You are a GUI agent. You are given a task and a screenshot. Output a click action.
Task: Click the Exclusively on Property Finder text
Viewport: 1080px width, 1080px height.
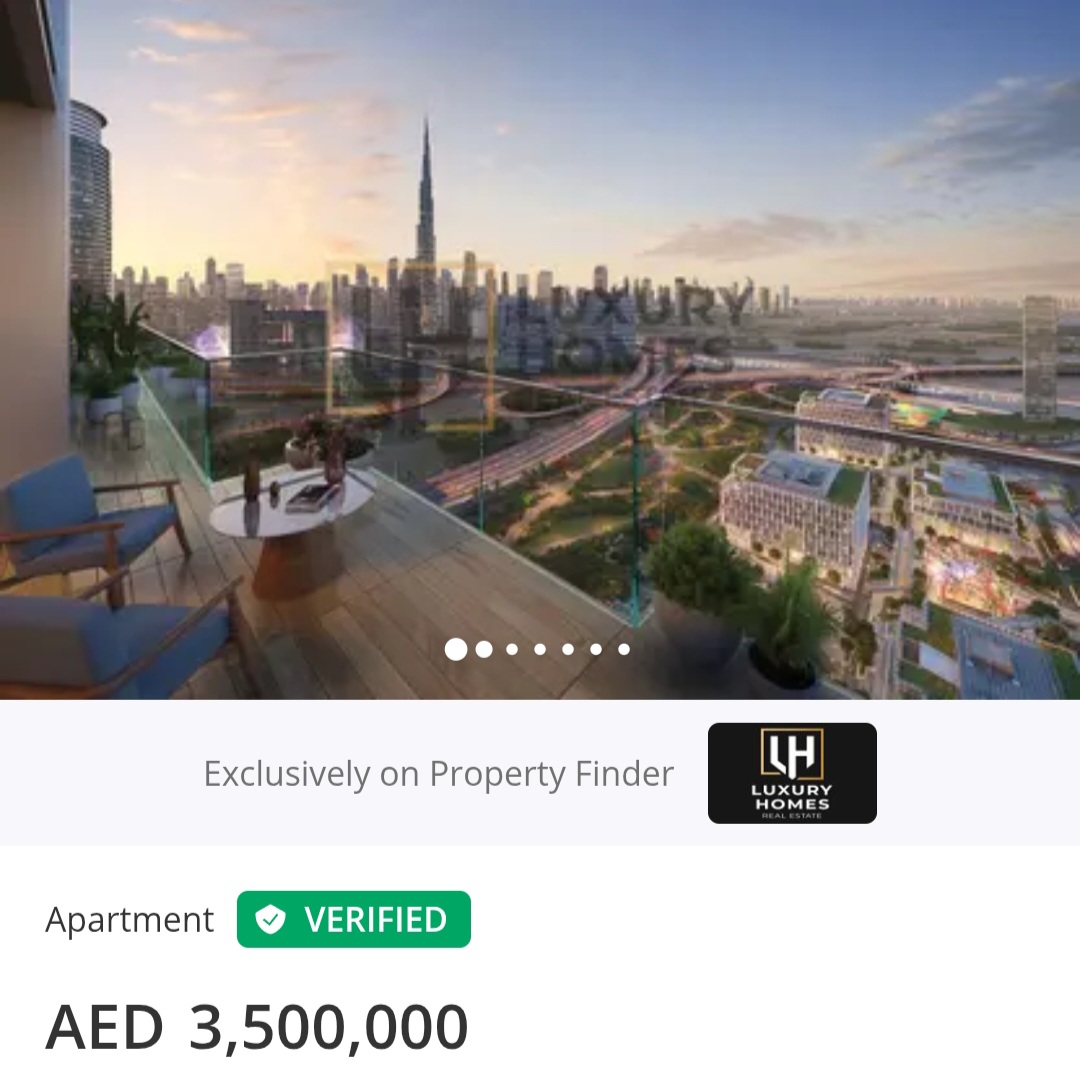pos(438,773)
